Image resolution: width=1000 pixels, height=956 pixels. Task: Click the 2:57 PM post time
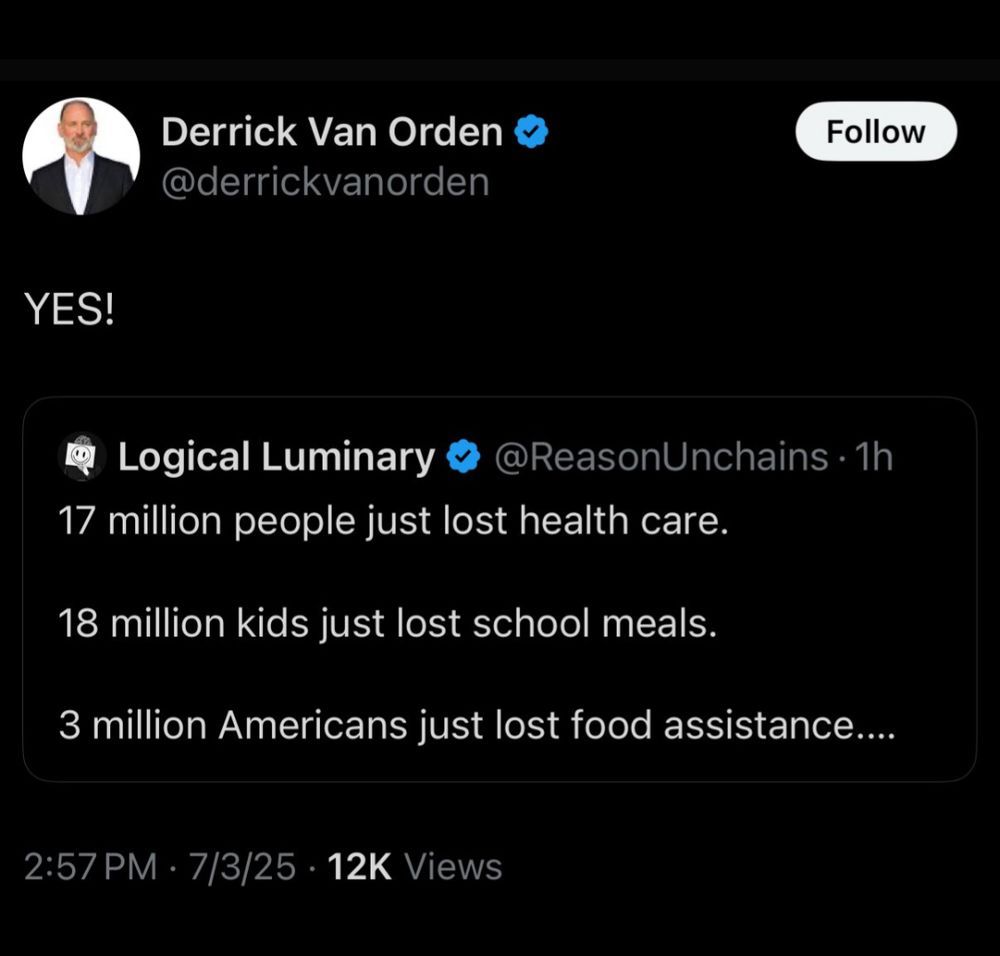point(90,866)
